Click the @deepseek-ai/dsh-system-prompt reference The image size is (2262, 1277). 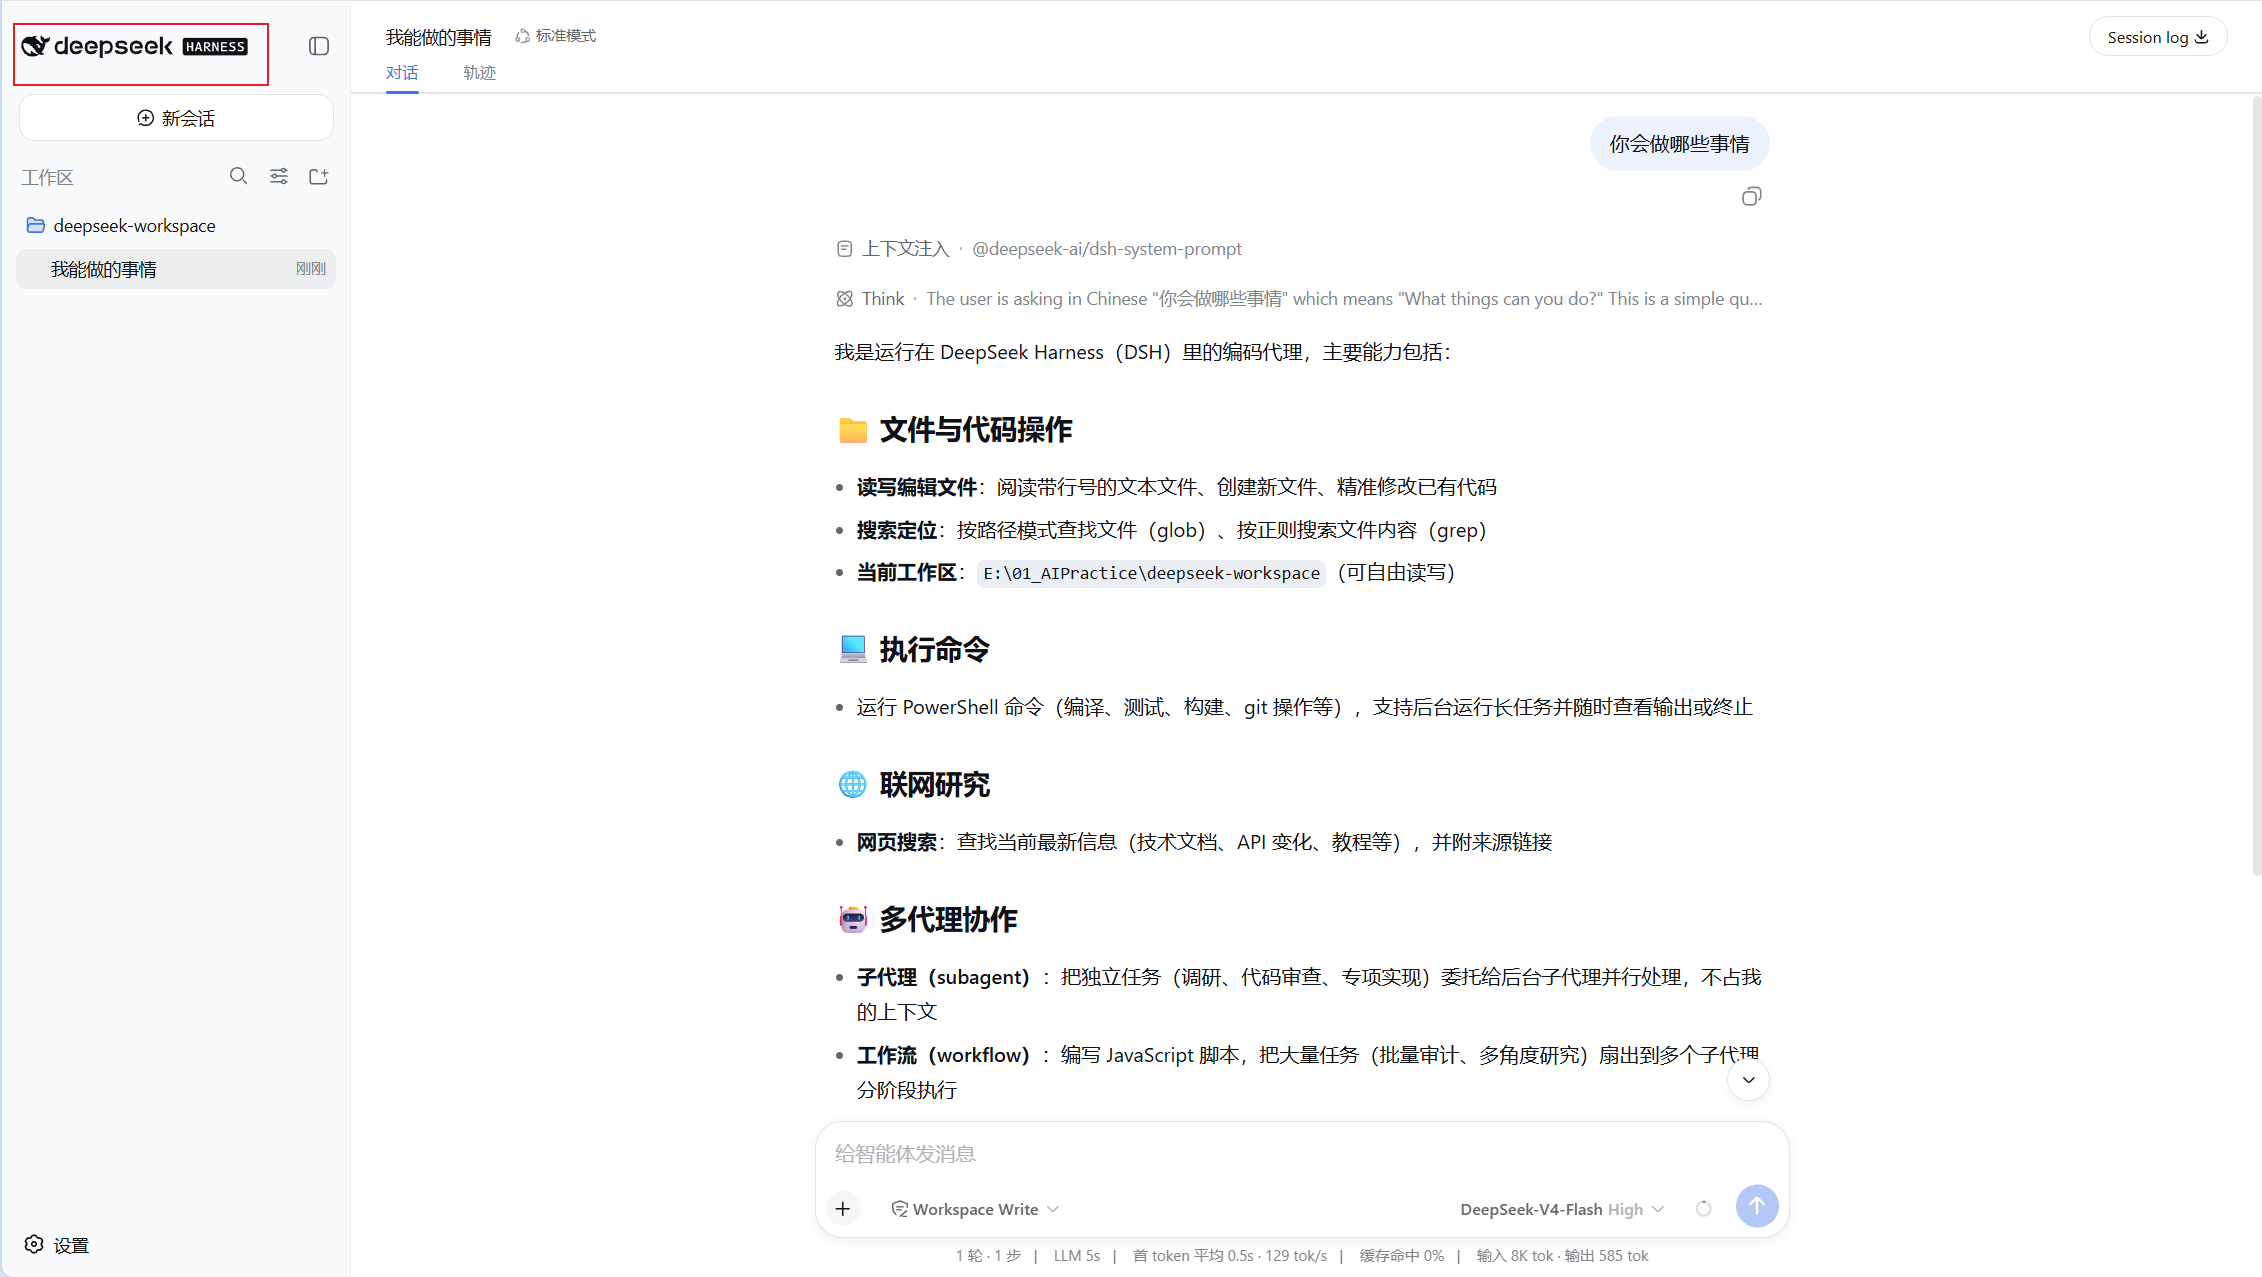point(1106,248)
